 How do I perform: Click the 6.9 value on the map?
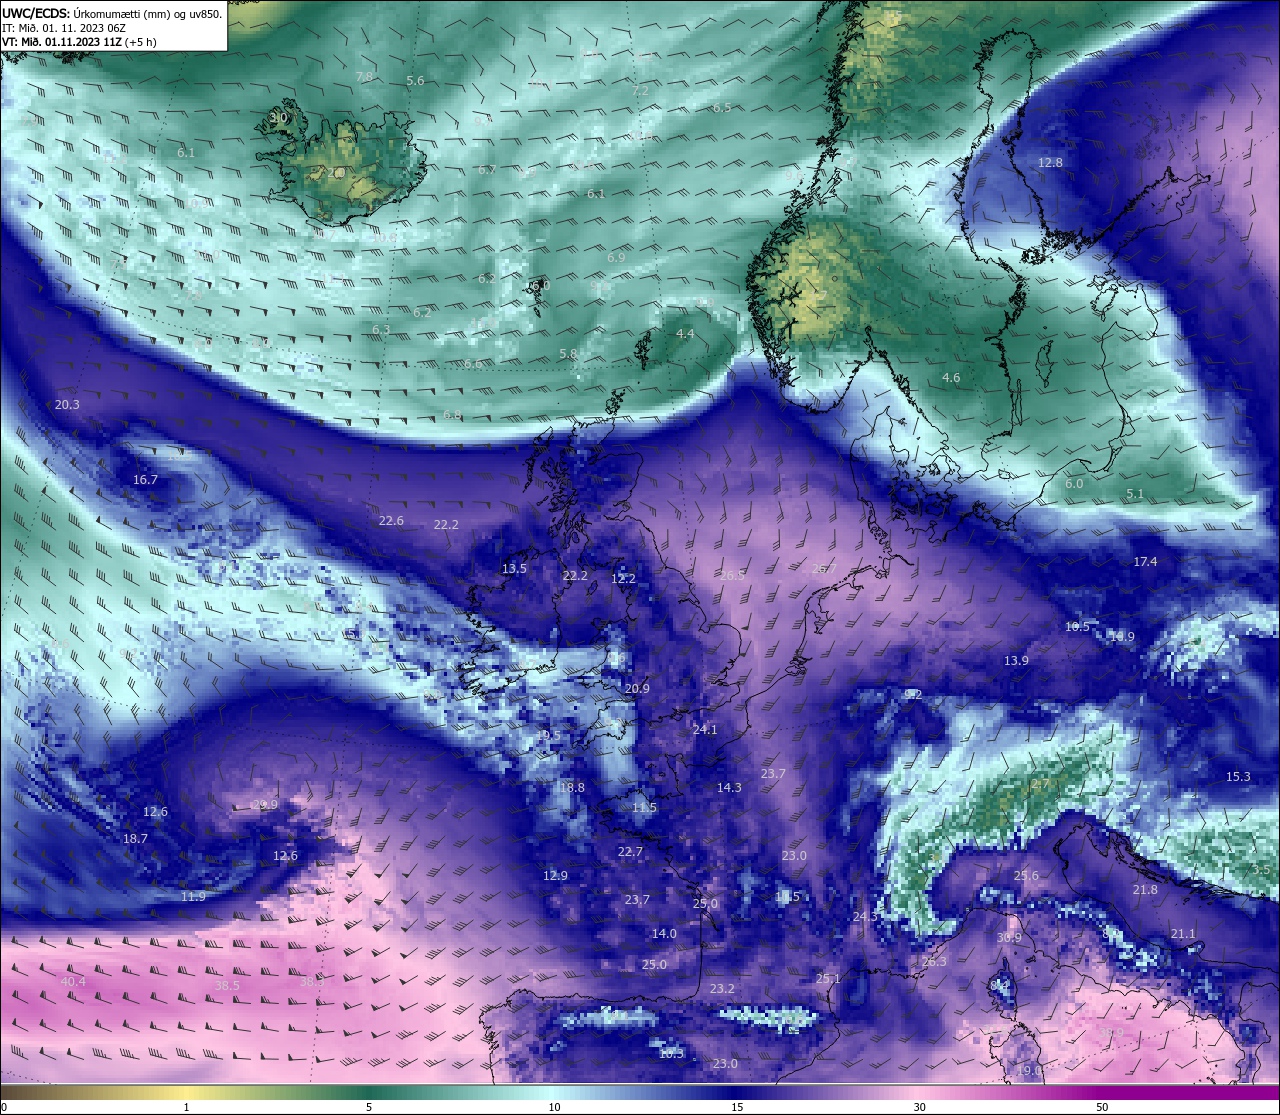click(616, 258)
